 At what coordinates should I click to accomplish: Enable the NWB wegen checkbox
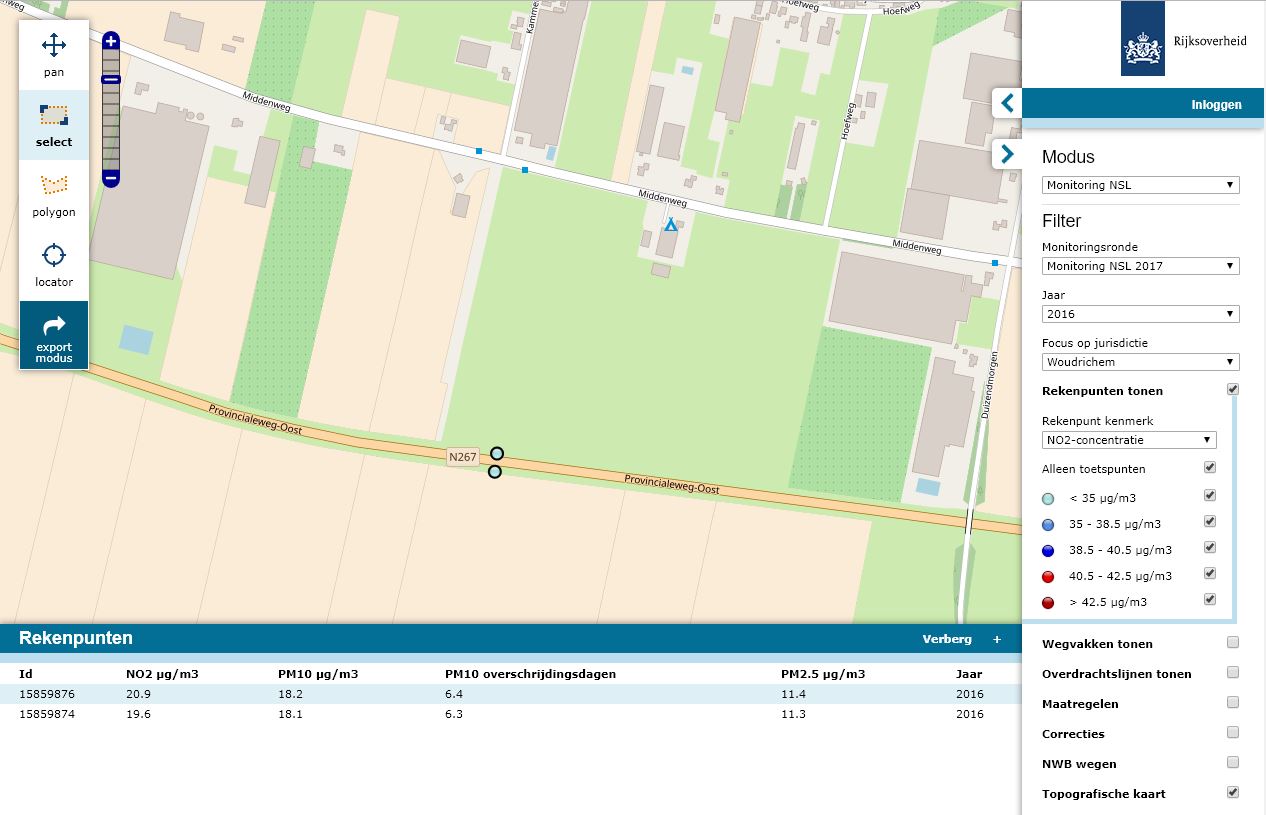(x=1233, y=762)
